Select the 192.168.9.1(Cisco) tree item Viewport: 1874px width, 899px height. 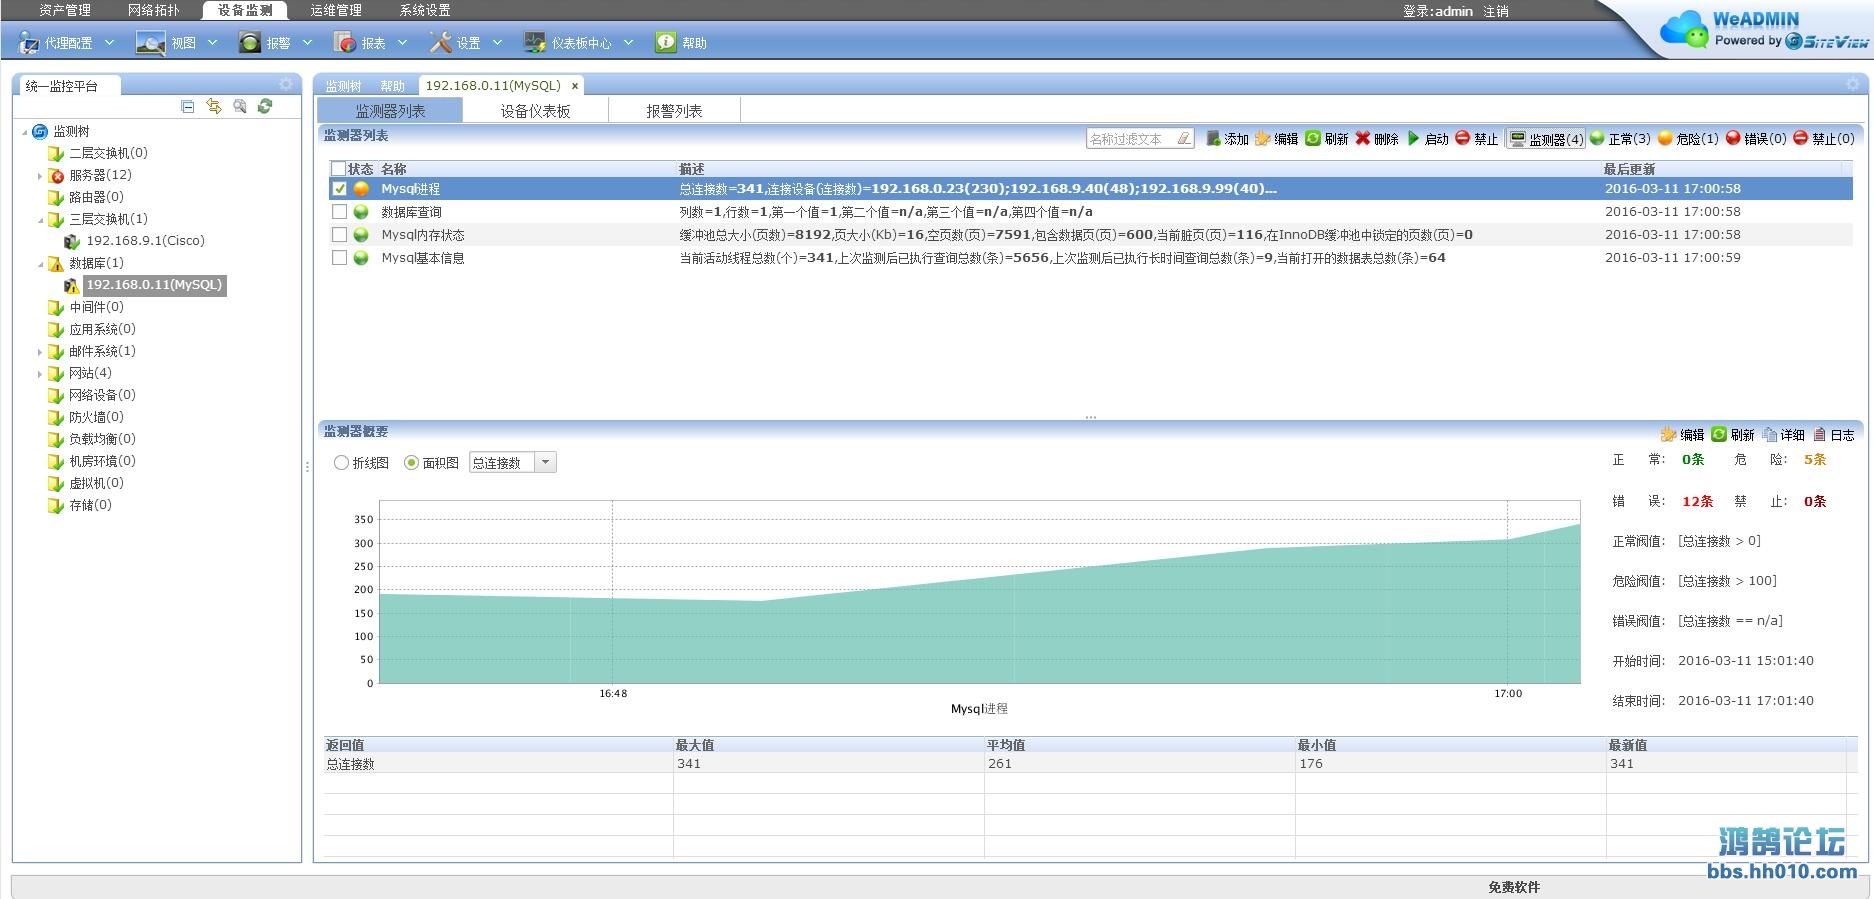pos(145,241)
